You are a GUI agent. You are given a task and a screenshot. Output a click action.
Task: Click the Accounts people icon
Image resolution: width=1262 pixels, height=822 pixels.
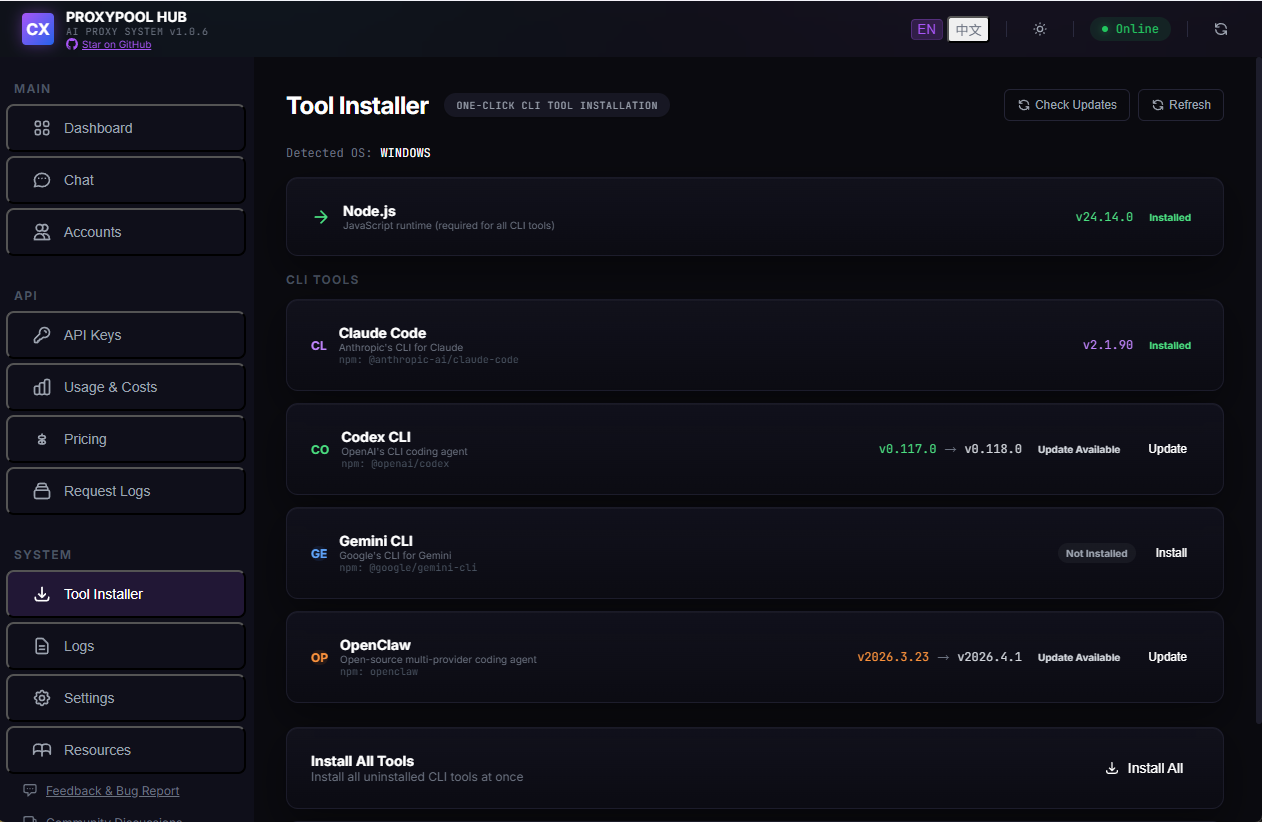(42, 232)
